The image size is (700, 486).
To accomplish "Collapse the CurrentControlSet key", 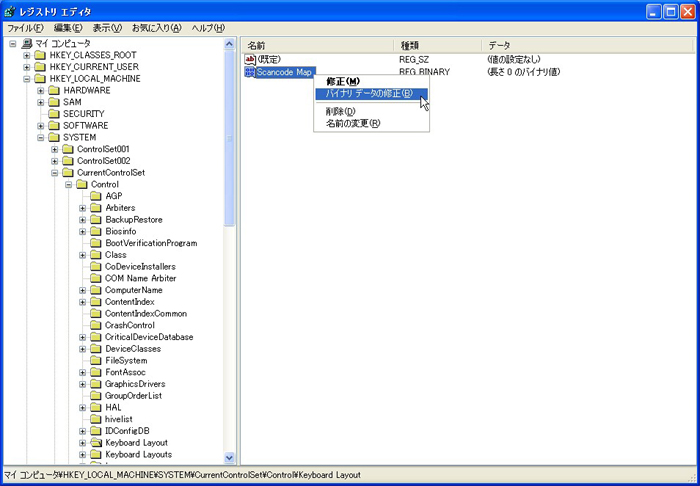I will [54, 173].
